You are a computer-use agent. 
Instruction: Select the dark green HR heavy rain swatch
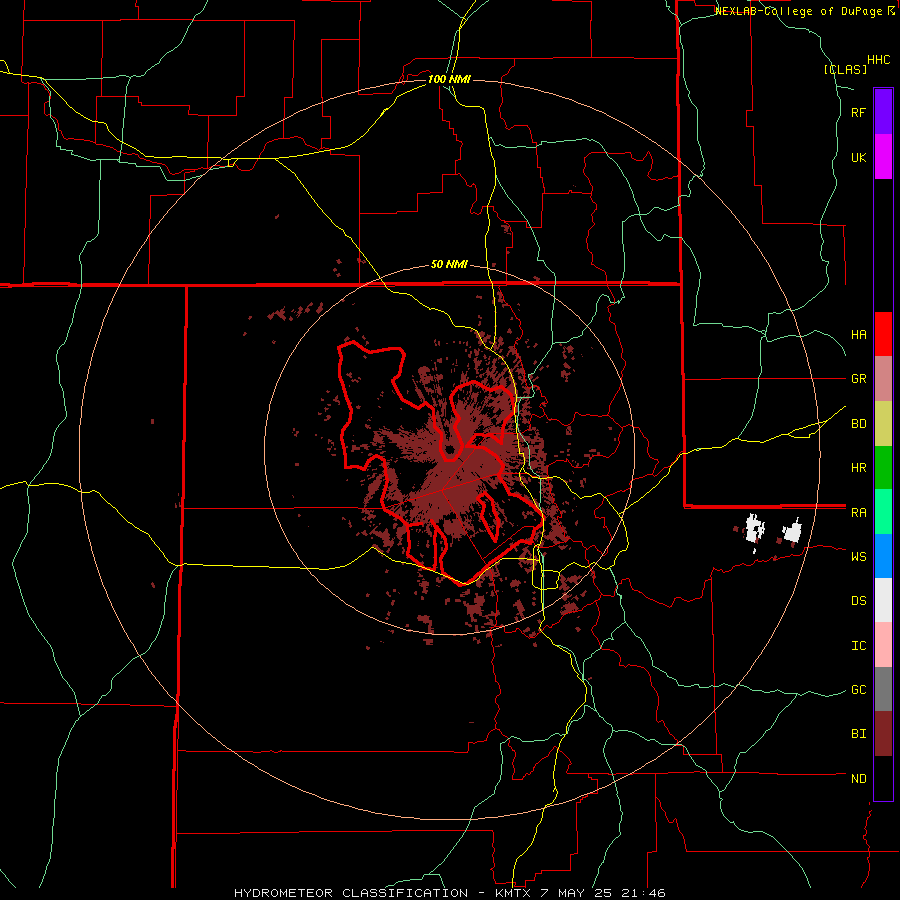click(883, 468)
